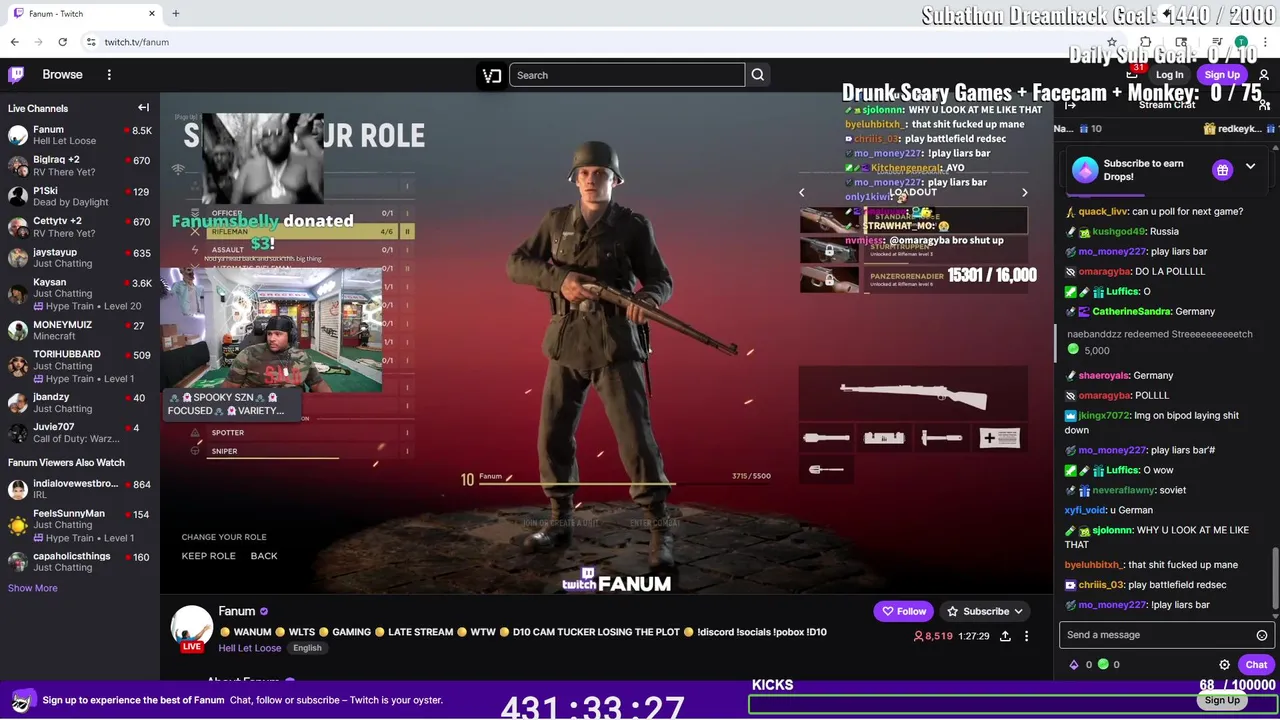Click Show More under recommended channels

(33, 588)
